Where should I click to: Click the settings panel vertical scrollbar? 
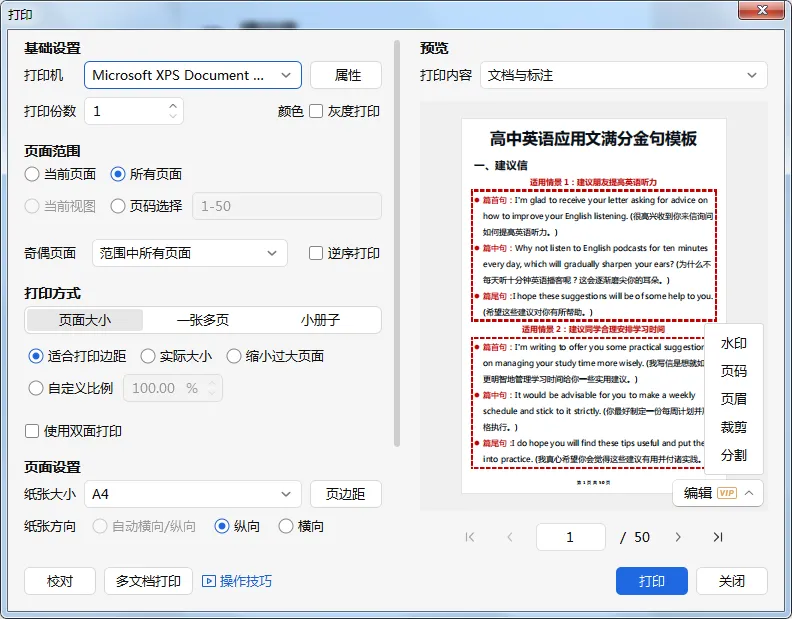click(397, 243)
